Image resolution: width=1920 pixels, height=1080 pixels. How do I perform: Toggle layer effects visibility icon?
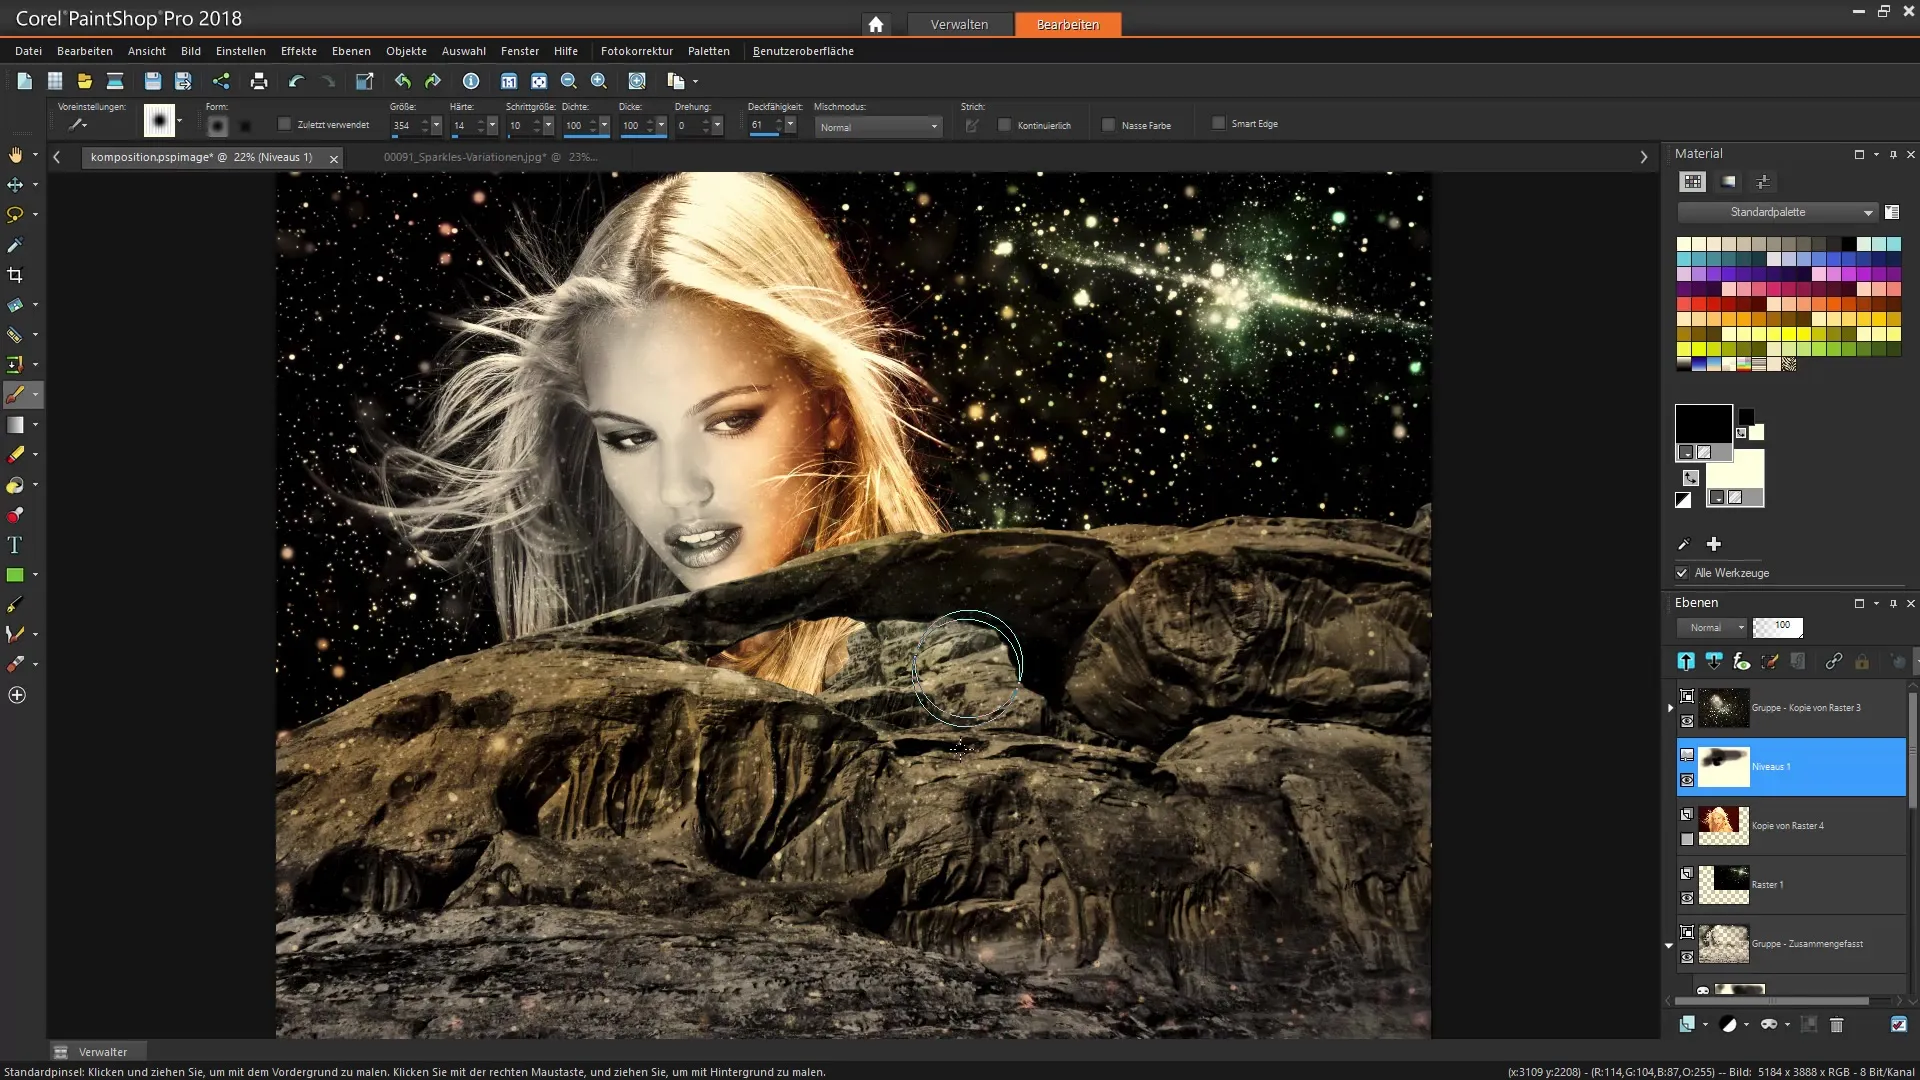tap(1742, 661)
